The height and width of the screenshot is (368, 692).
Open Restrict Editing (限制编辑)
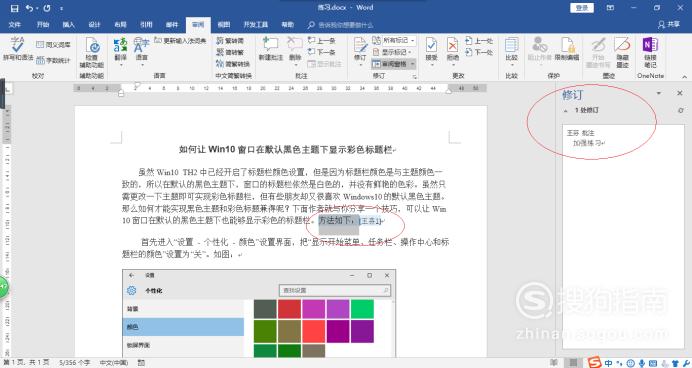(x=567, y=49)
